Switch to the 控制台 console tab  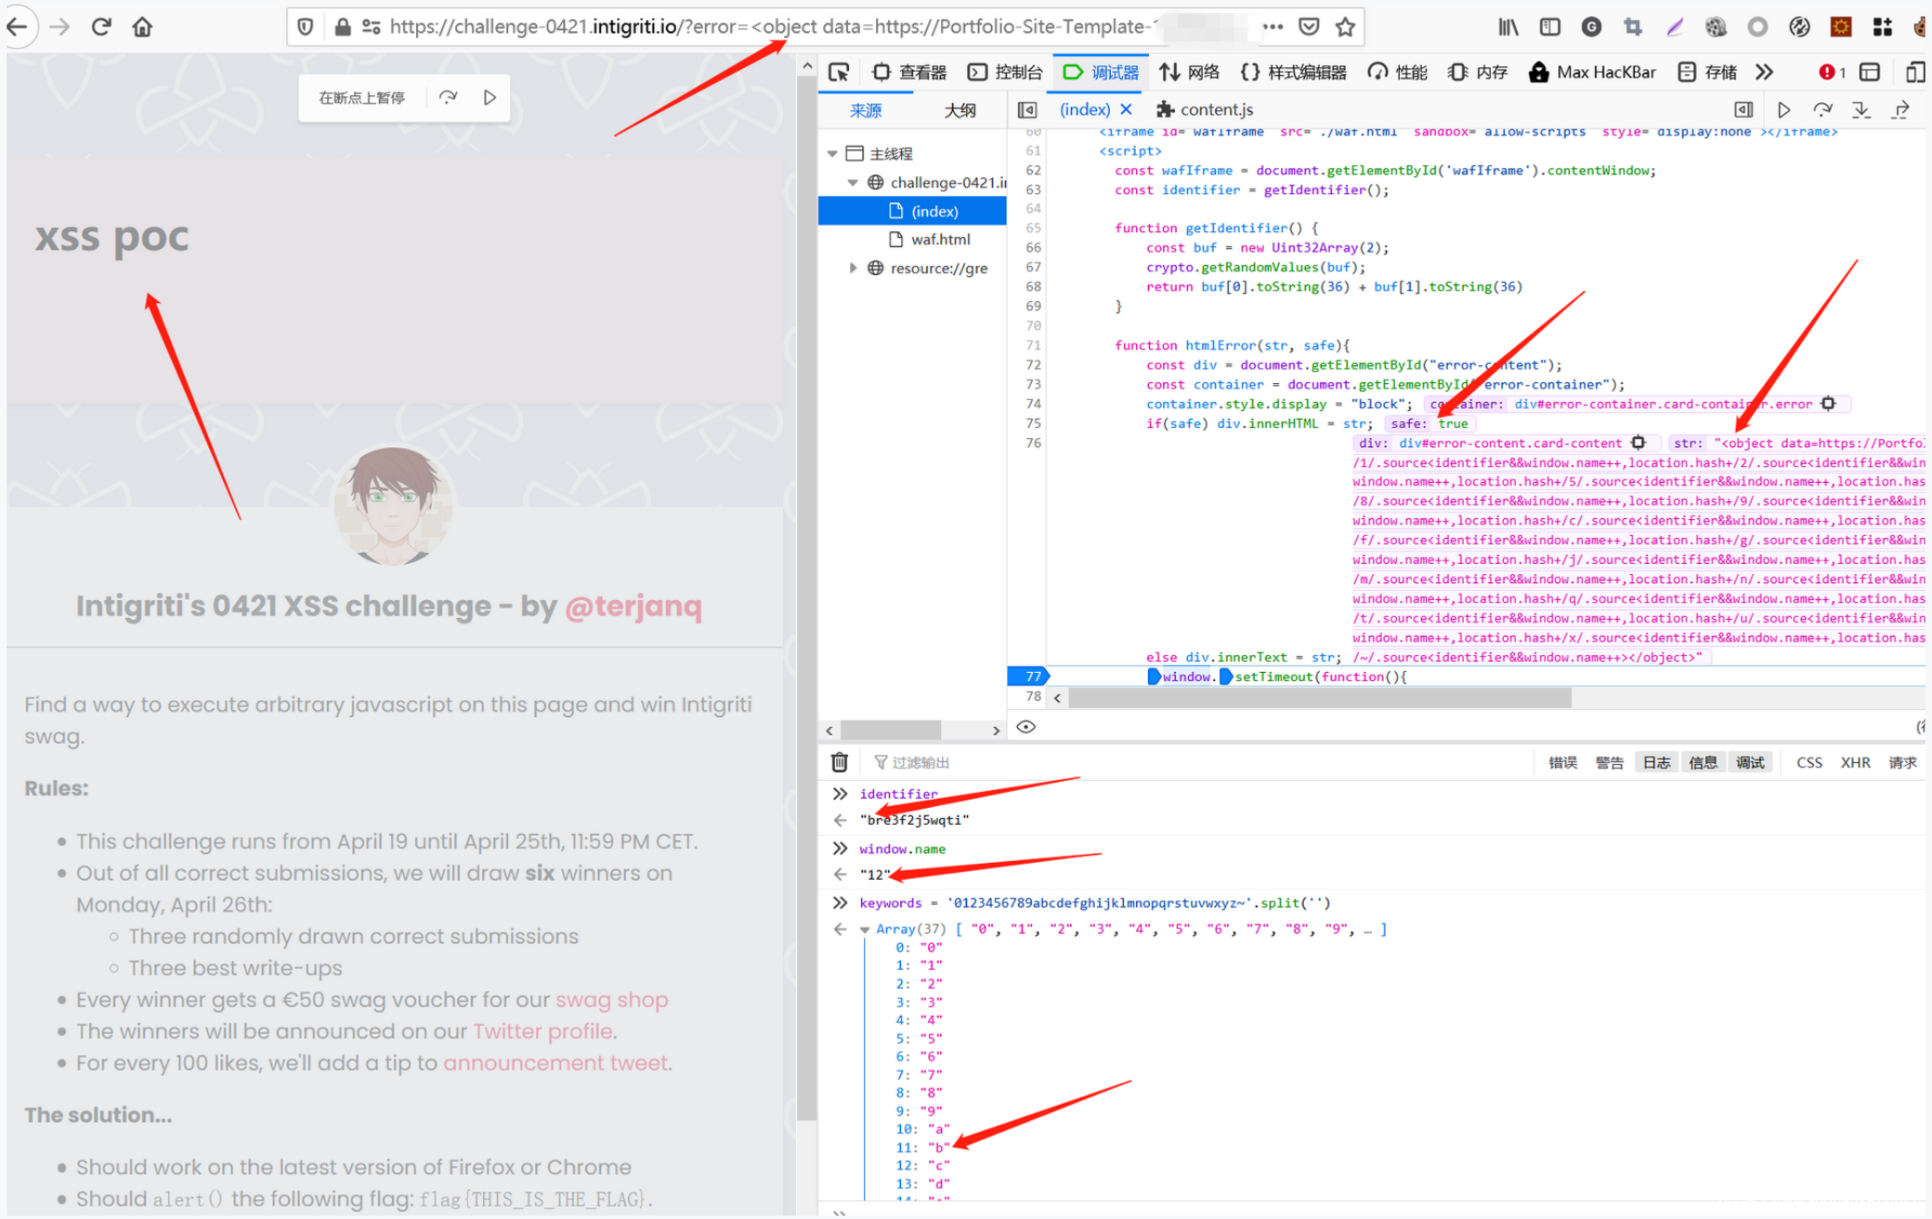coord(1005,72)
